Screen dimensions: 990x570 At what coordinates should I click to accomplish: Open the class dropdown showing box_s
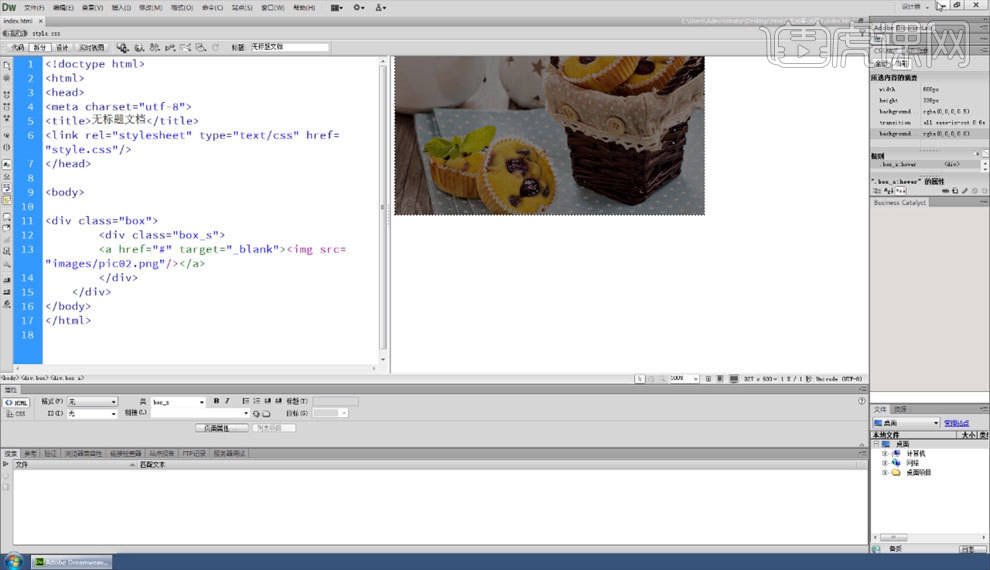point(178,401)
